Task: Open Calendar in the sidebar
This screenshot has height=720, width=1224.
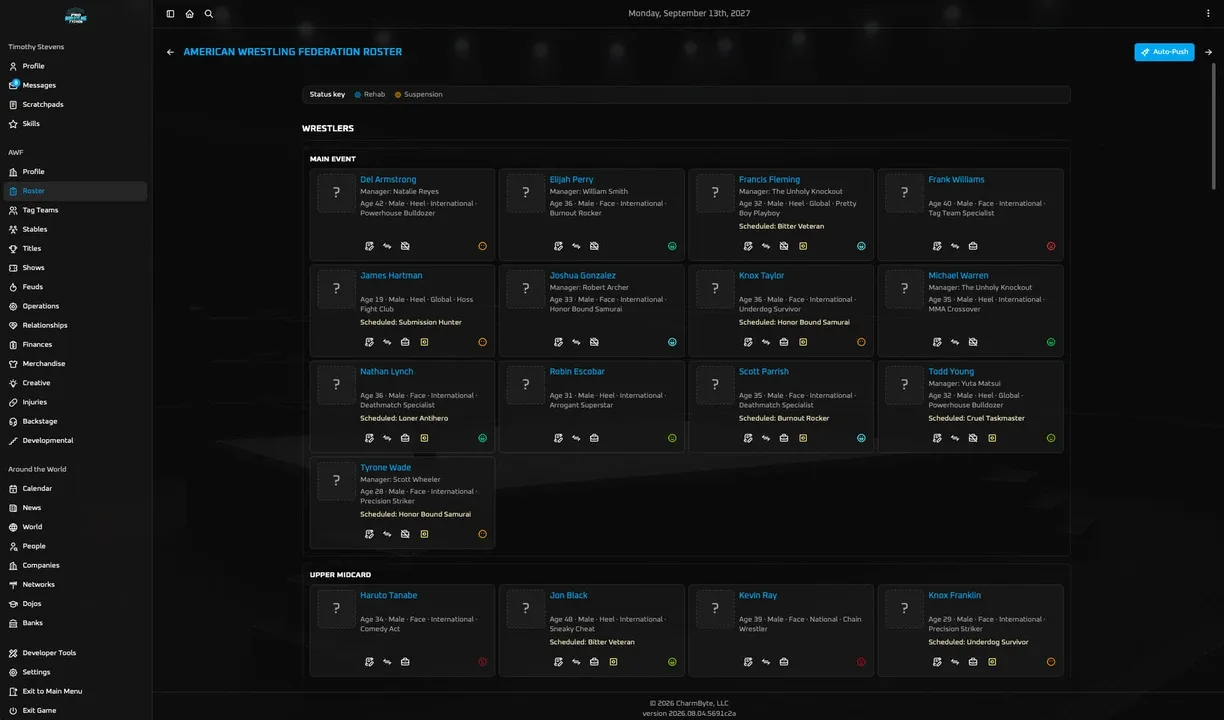Action: [75, 488]
